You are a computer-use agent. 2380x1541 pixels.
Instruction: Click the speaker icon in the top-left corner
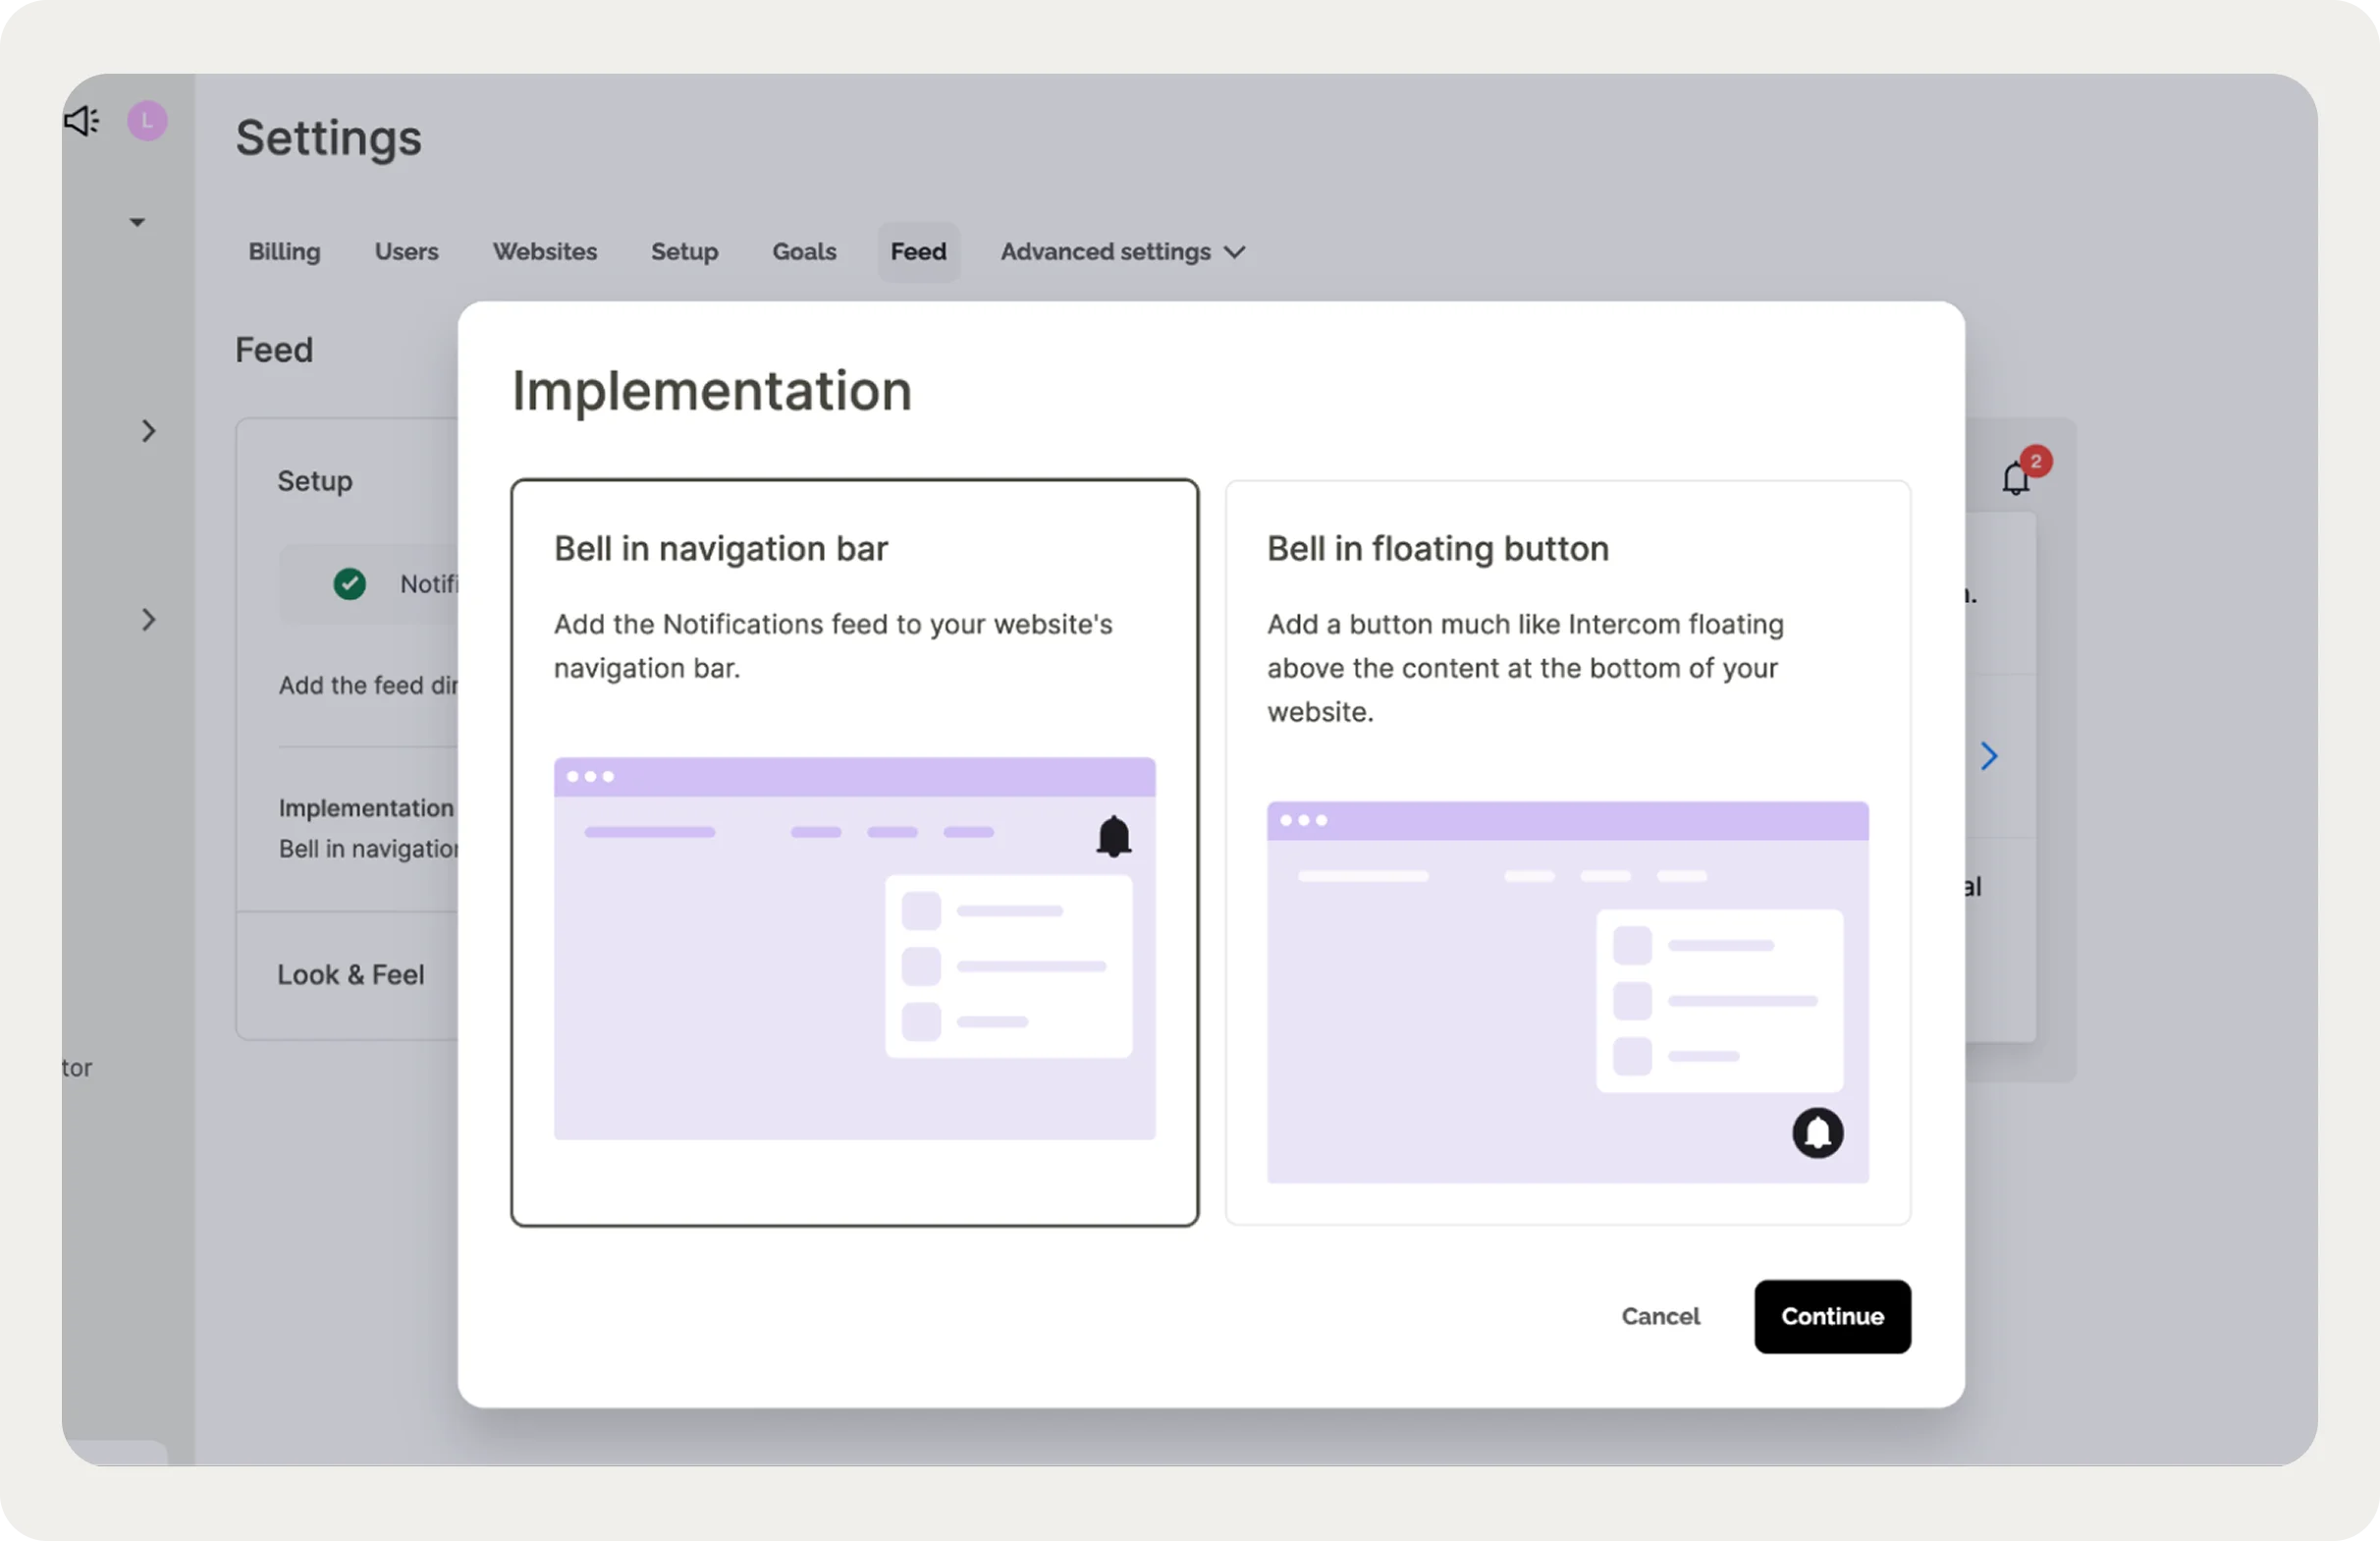[81, 120]
